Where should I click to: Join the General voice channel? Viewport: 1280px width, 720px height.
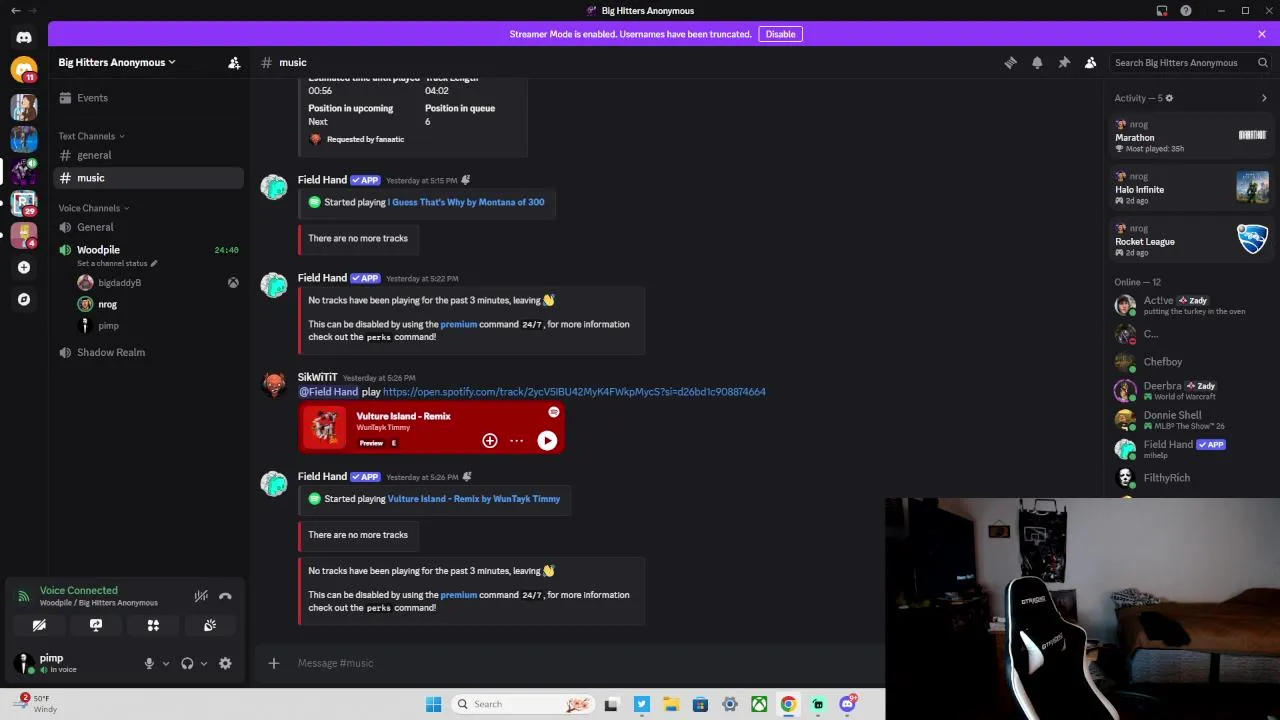pos(148,227)
